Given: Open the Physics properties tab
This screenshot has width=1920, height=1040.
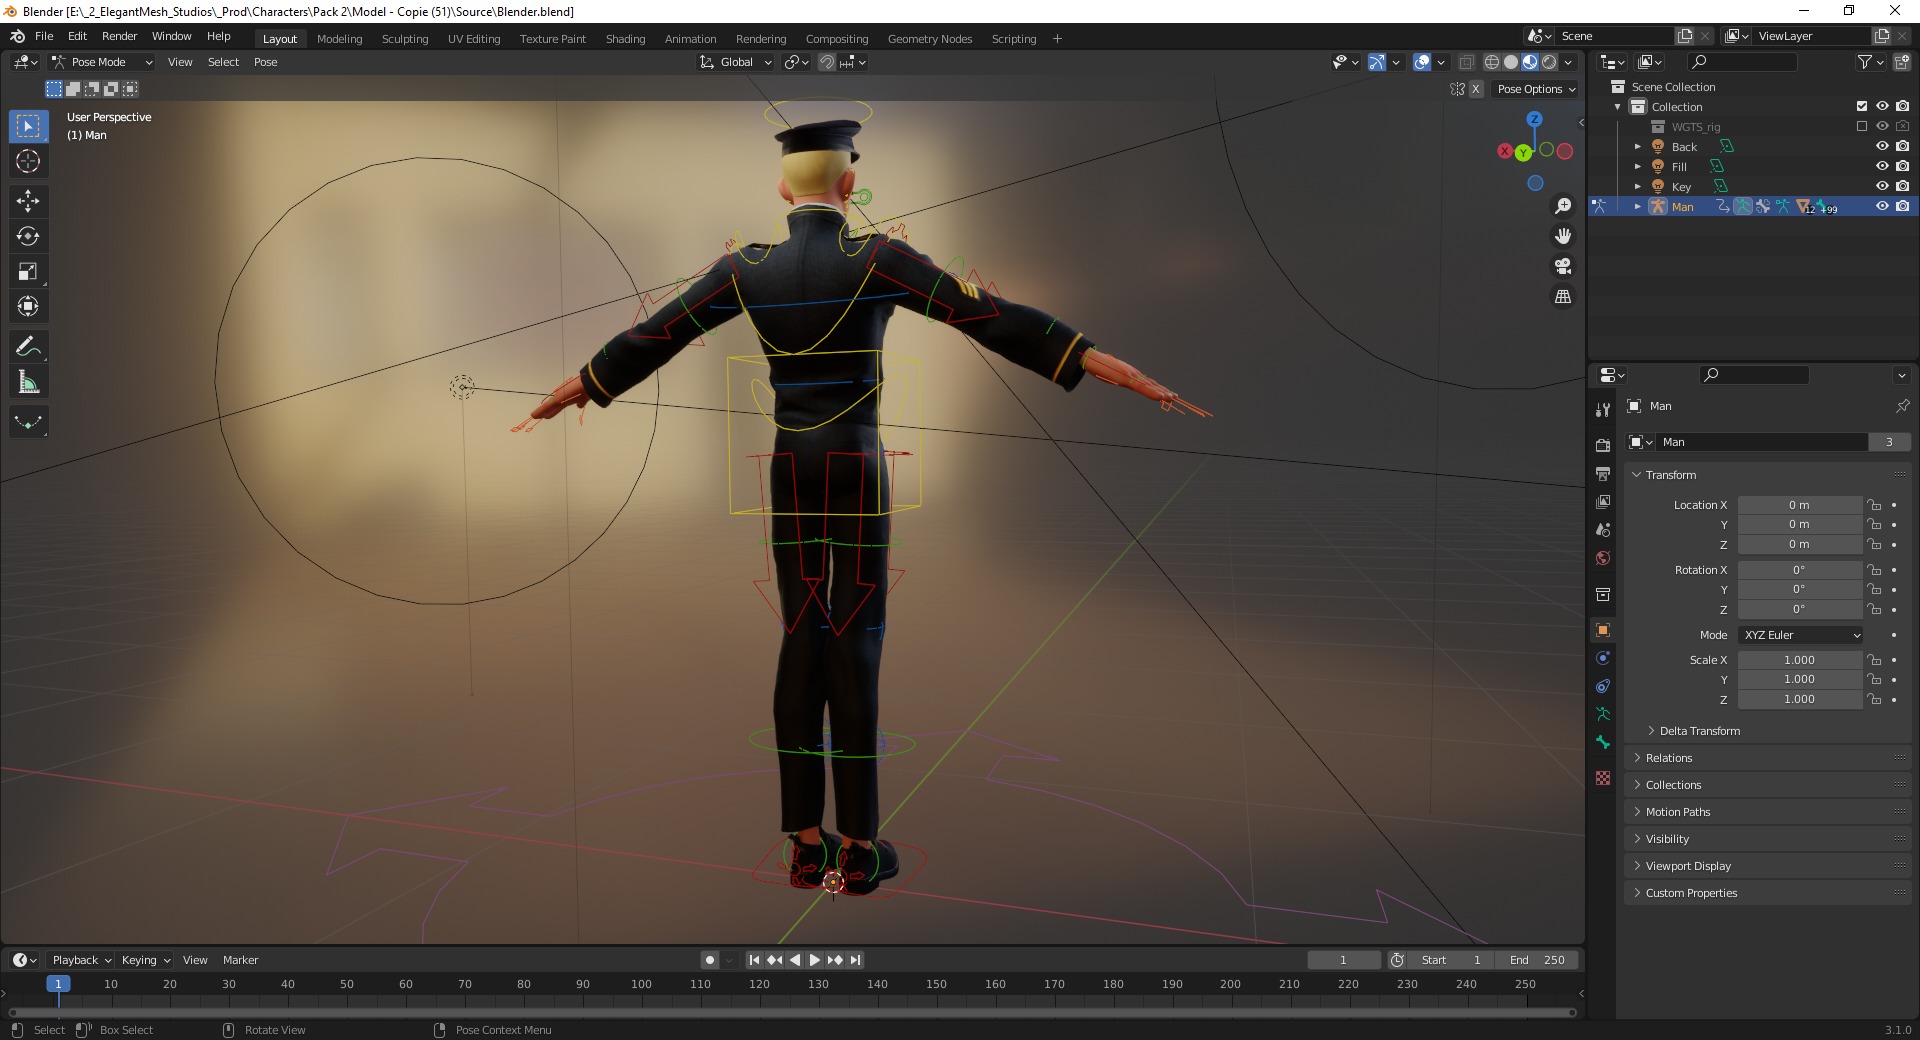Looking at the screenshot, I should [1603, 658].
